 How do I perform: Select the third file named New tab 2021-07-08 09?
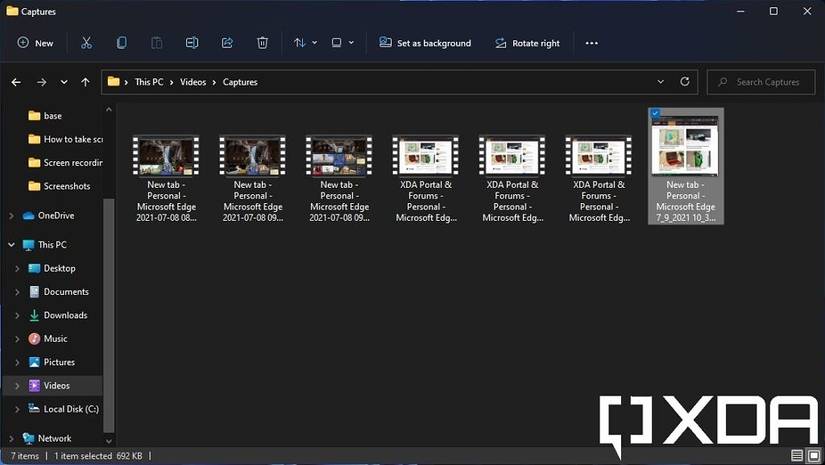tap(339, 179)
